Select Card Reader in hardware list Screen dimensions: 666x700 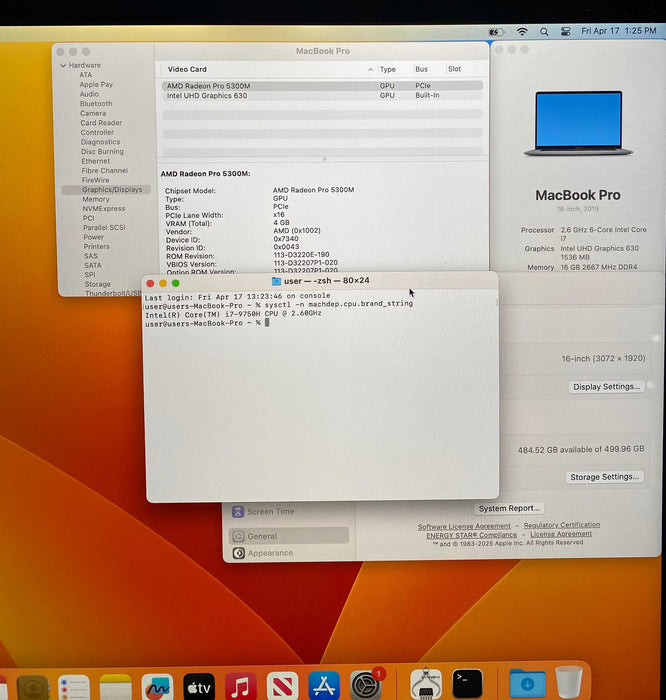(101, 123)
